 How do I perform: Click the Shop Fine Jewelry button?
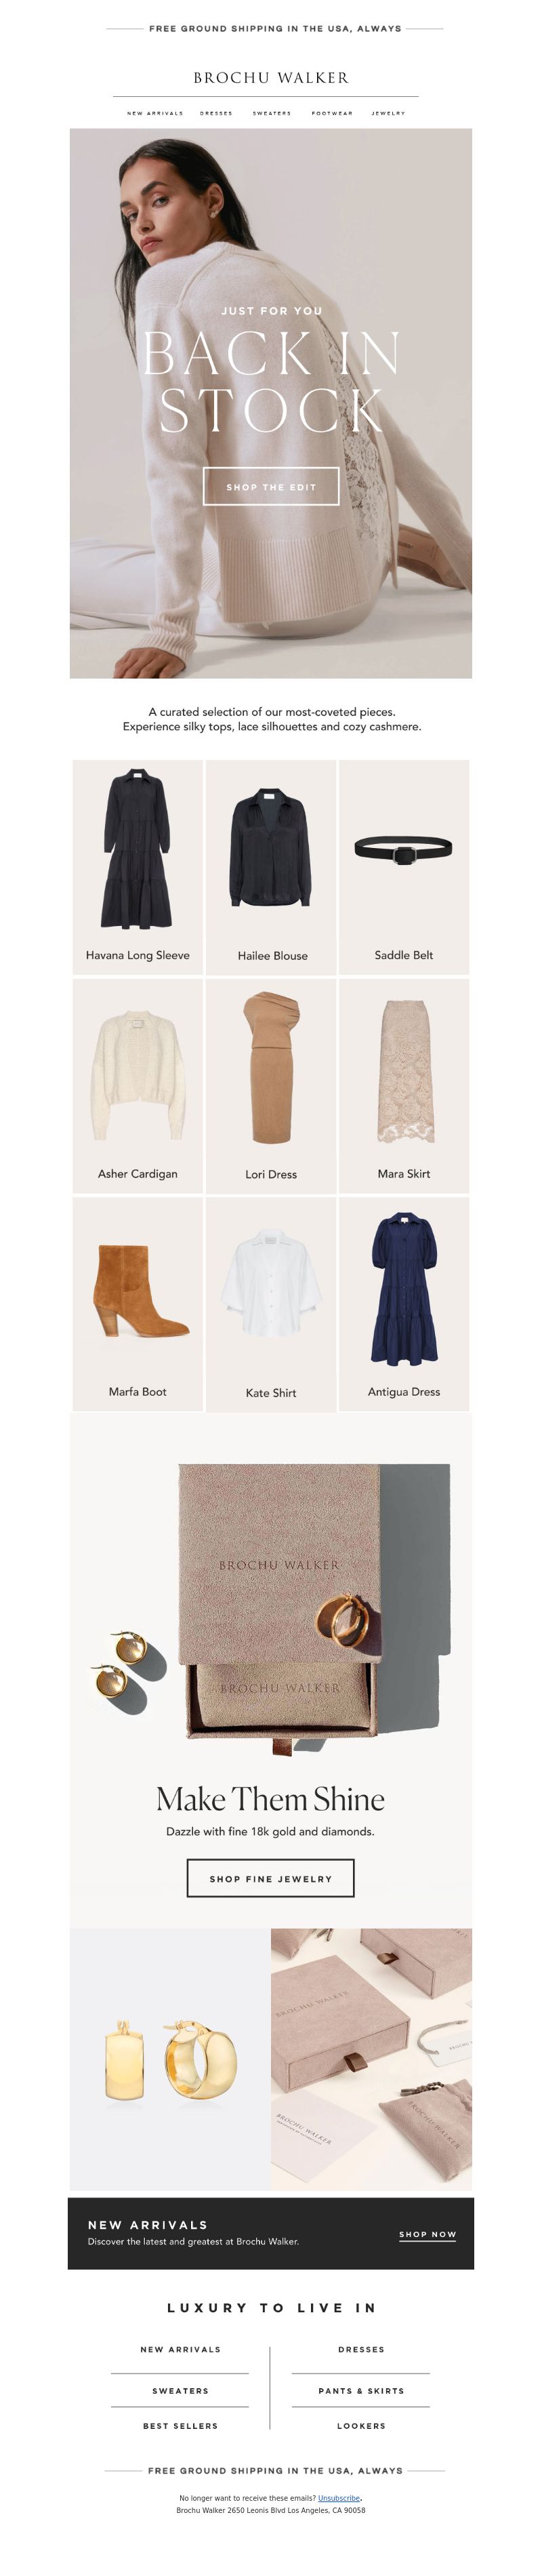[271, 1878]
